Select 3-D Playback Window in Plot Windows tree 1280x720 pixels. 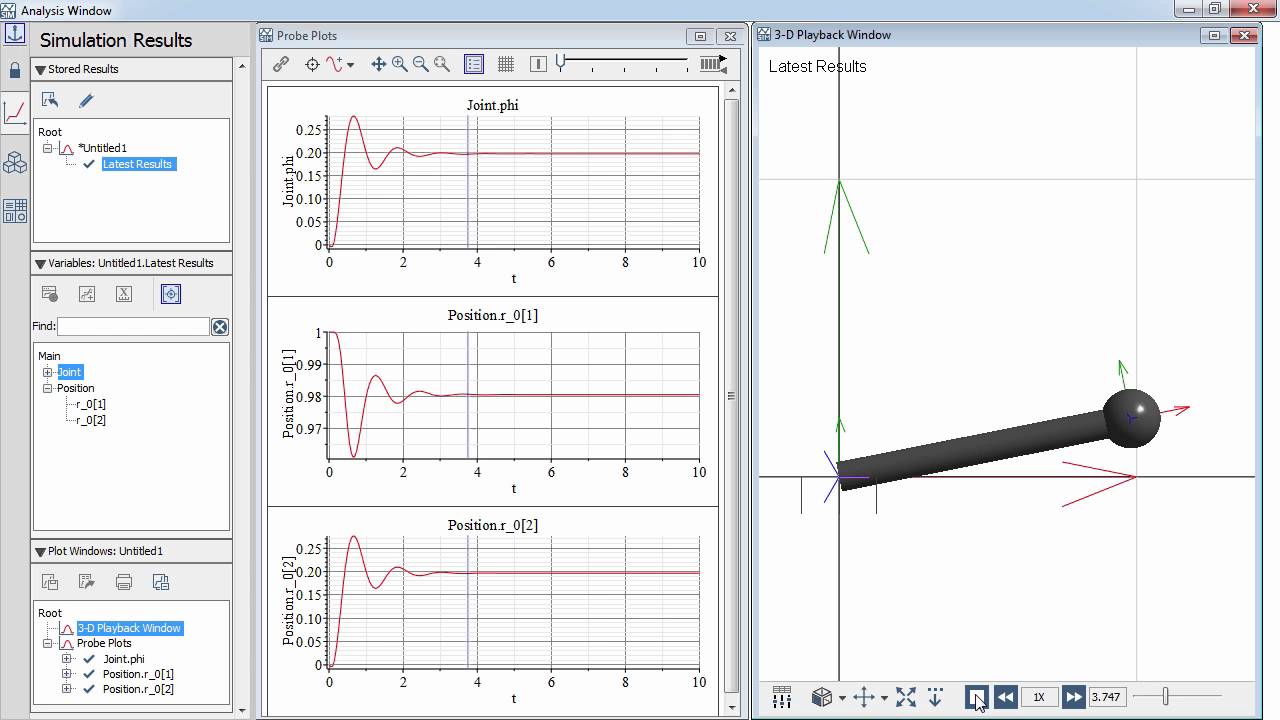pos(129,628)
